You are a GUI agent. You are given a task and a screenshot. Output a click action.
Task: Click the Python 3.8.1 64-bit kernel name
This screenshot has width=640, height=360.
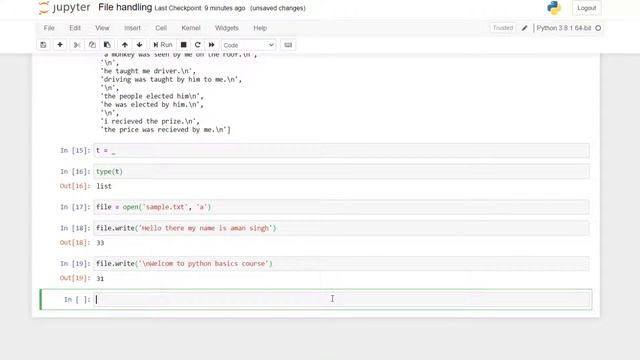[564, 28]
